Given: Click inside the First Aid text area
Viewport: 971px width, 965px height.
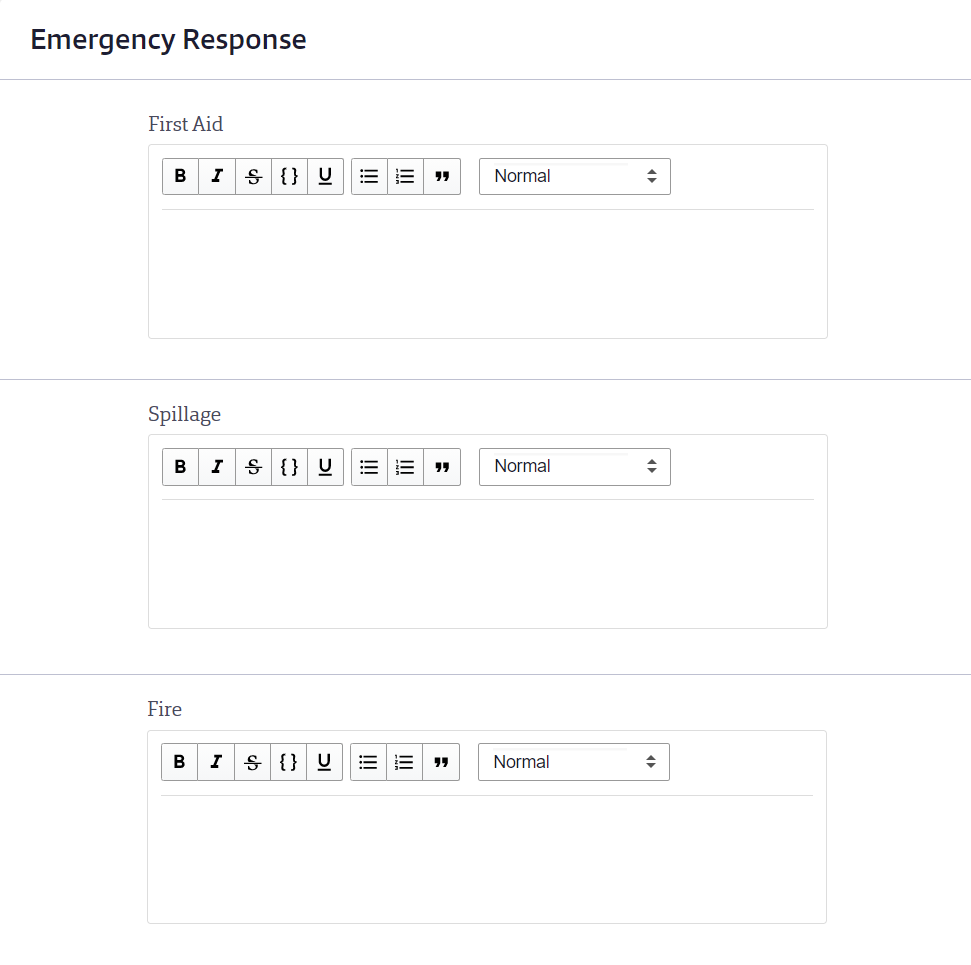Looking at the screenshot, I should click(487, 271).
